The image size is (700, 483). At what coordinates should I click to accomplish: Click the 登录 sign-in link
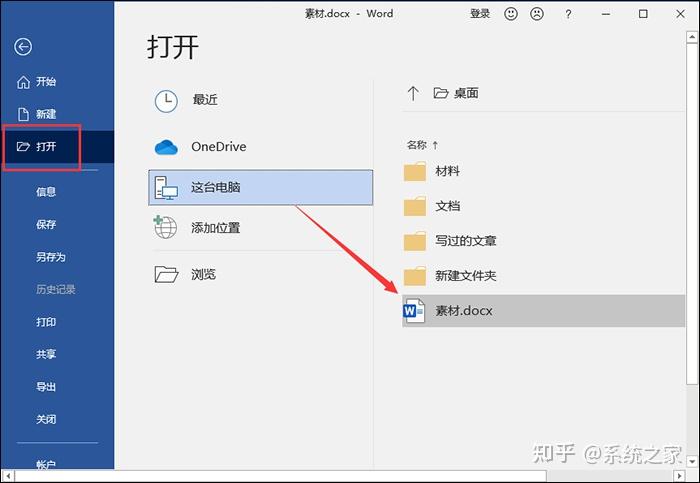(480, 14)
